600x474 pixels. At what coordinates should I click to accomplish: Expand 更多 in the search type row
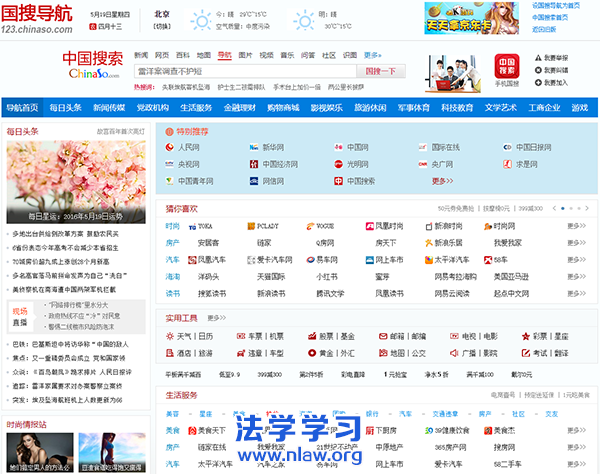(372, 55)
